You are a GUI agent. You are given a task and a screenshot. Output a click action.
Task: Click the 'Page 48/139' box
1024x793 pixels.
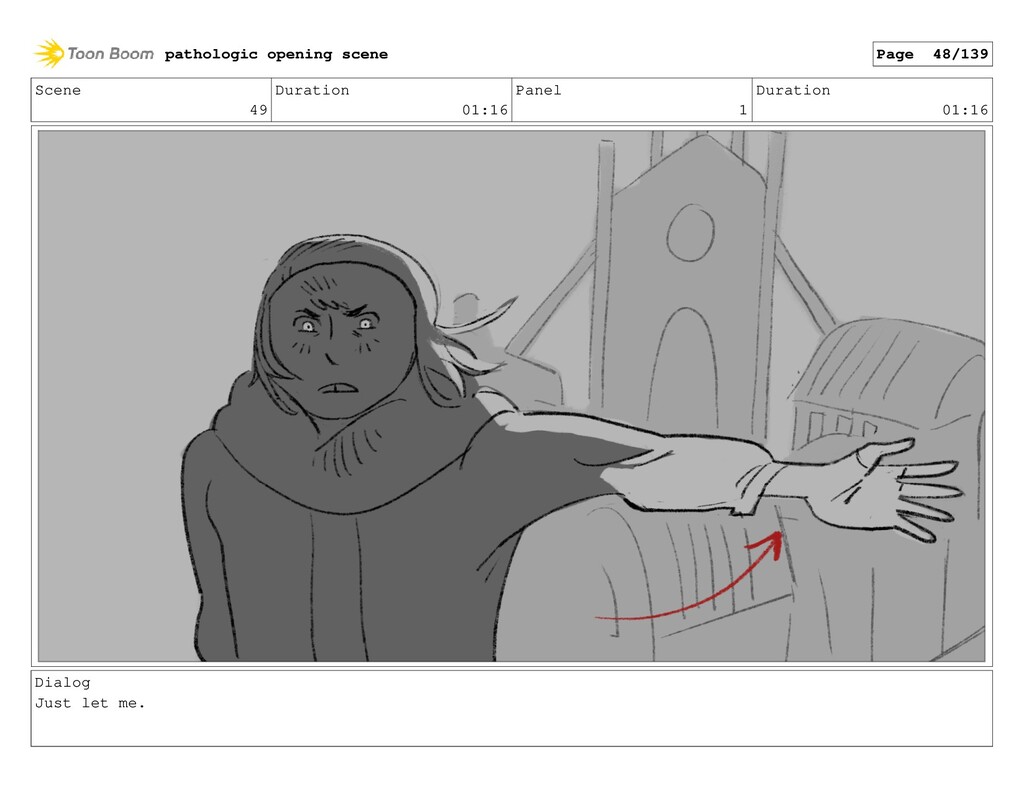click(x=932, y=54)
